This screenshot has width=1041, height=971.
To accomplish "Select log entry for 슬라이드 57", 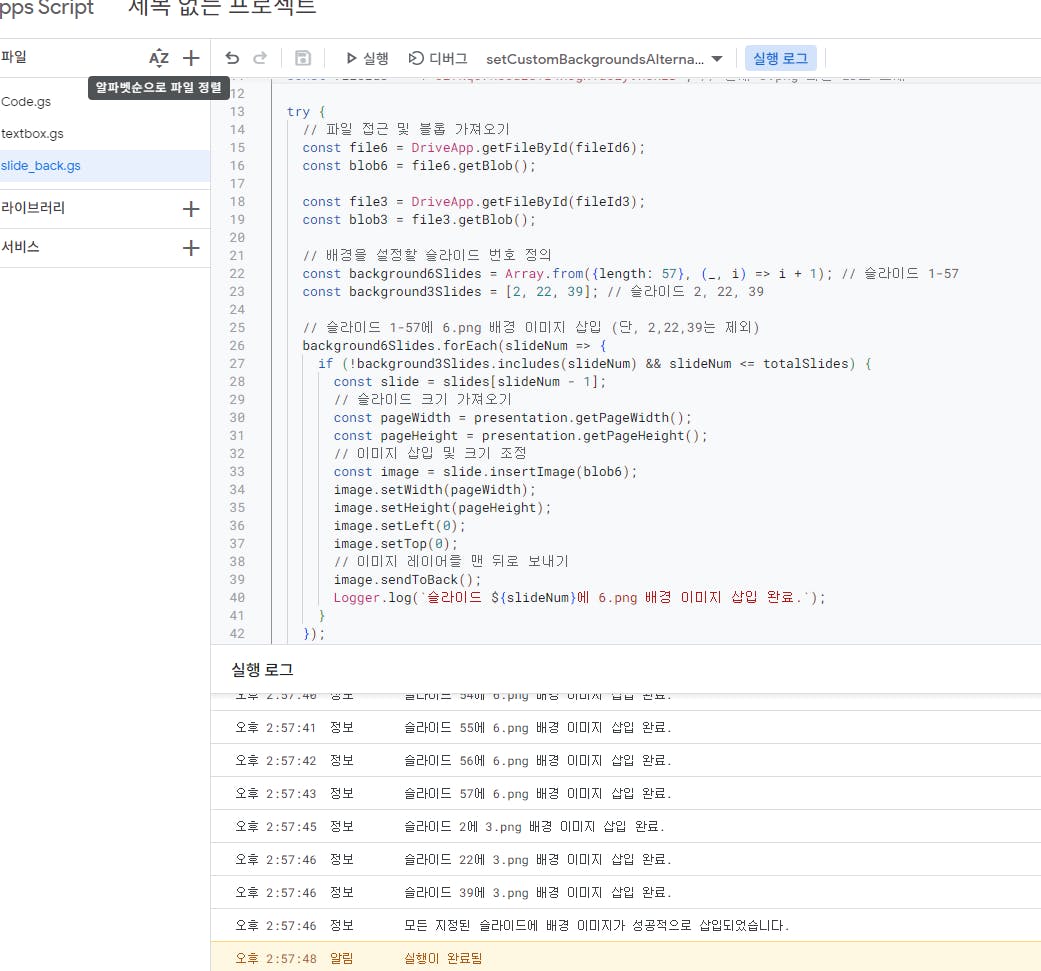I will tap(625, 794).
